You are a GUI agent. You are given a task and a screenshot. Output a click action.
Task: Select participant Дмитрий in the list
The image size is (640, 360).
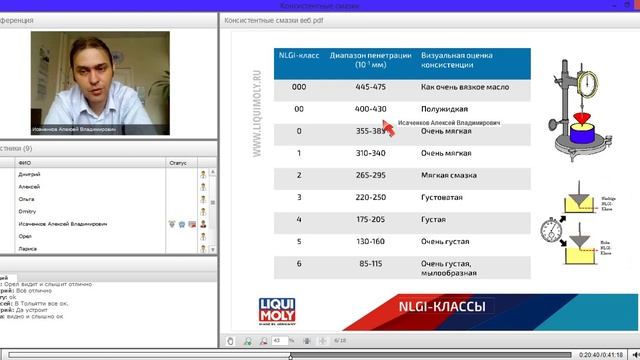point(29,174)
